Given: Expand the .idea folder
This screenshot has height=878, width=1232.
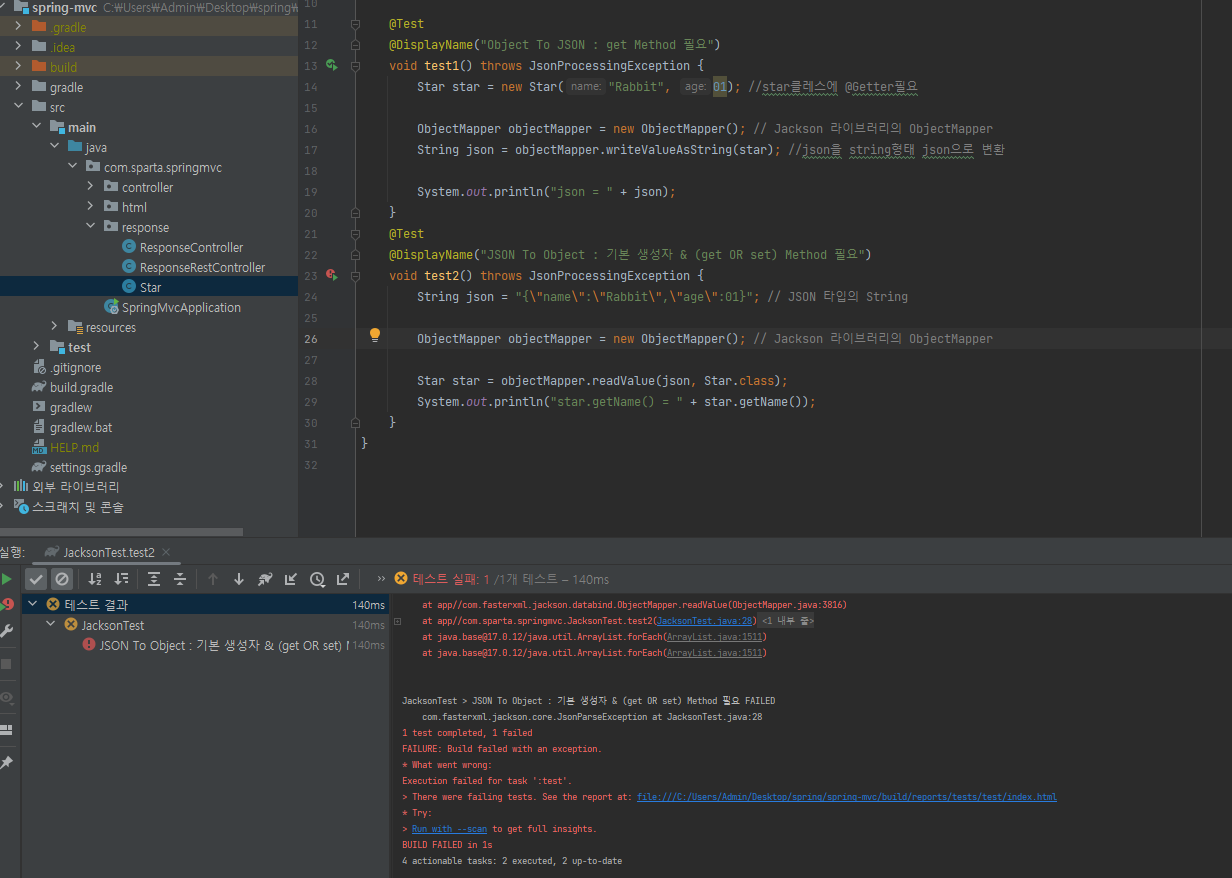Looking at the screenshot, I should 17,47.
